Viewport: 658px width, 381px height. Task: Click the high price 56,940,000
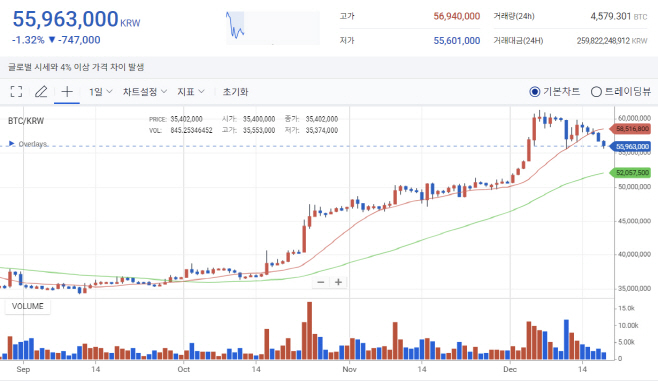point(457,16)
